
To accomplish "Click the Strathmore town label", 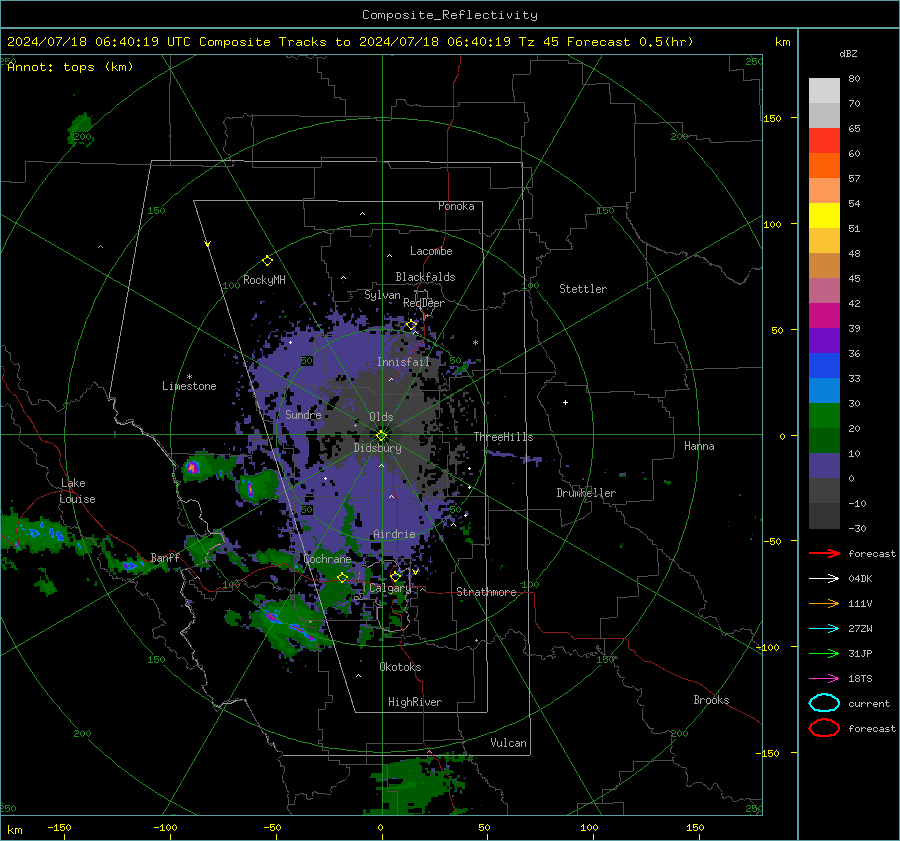I will coord(487,592).
